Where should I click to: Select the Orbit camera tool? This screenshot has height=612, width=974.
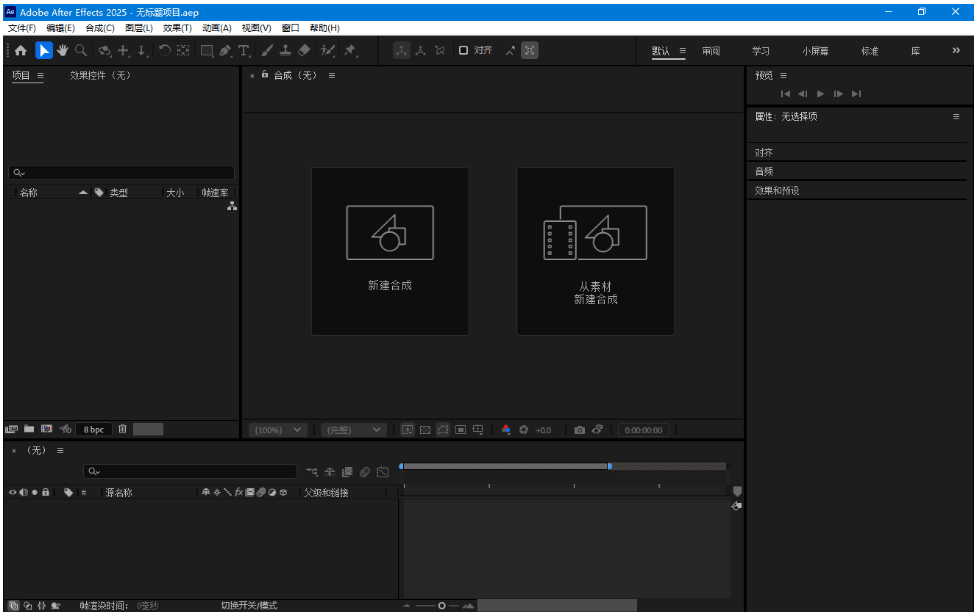[x=104, y=51]
